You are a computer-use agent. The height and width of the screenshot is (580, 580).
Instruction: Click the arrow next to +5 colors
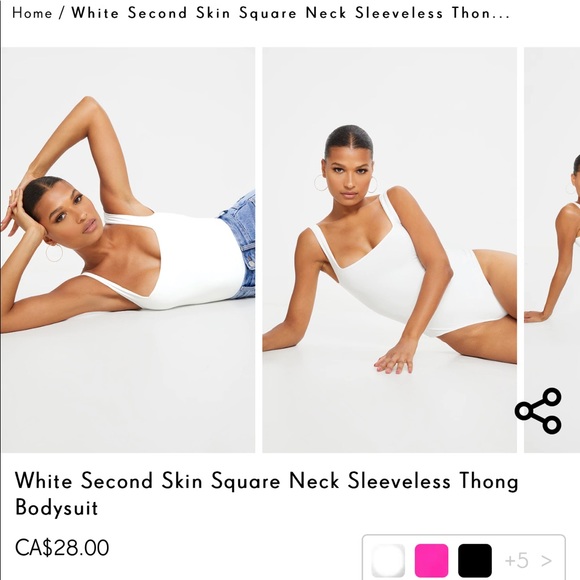[547, 561]
